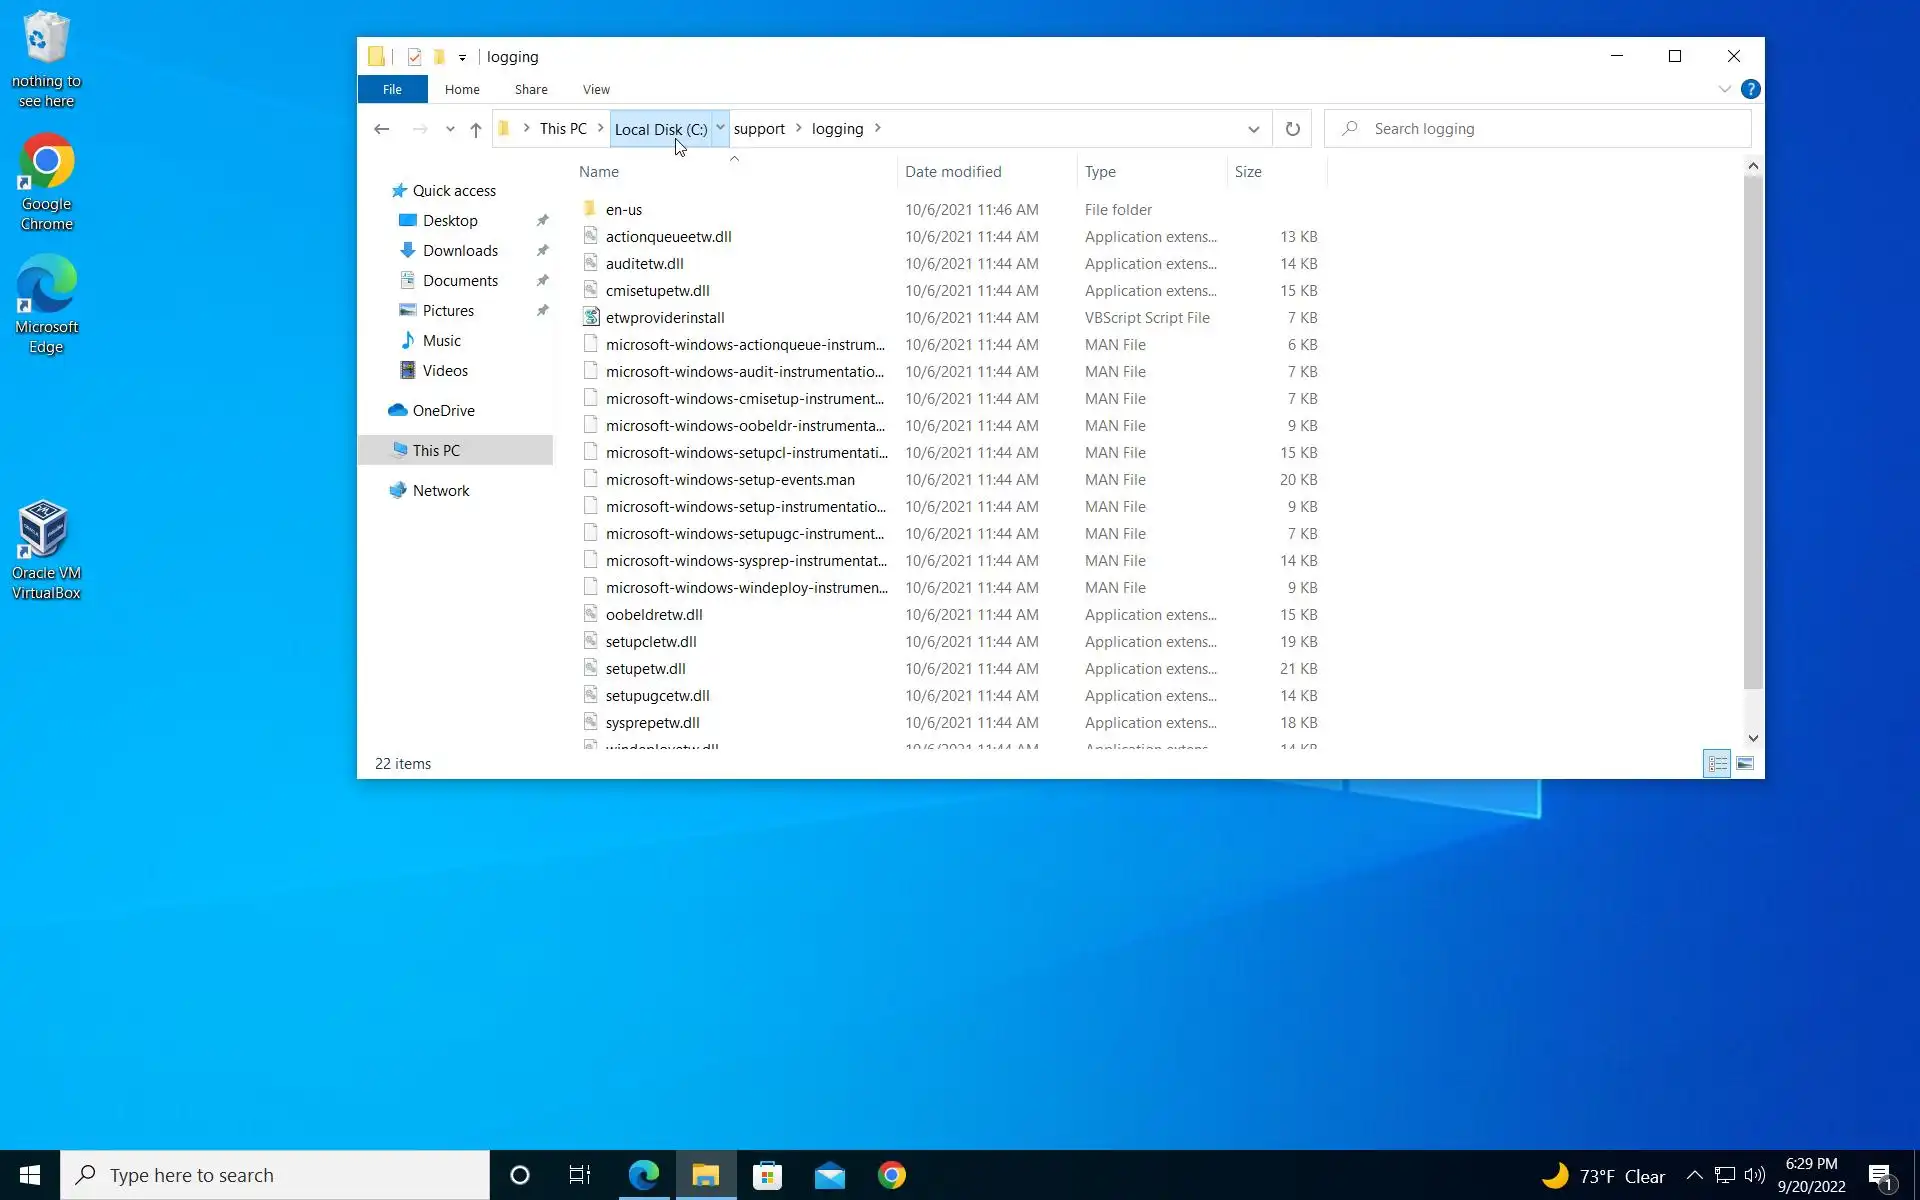
Task: Sort files by Date modified column
Action: point(953,172)
